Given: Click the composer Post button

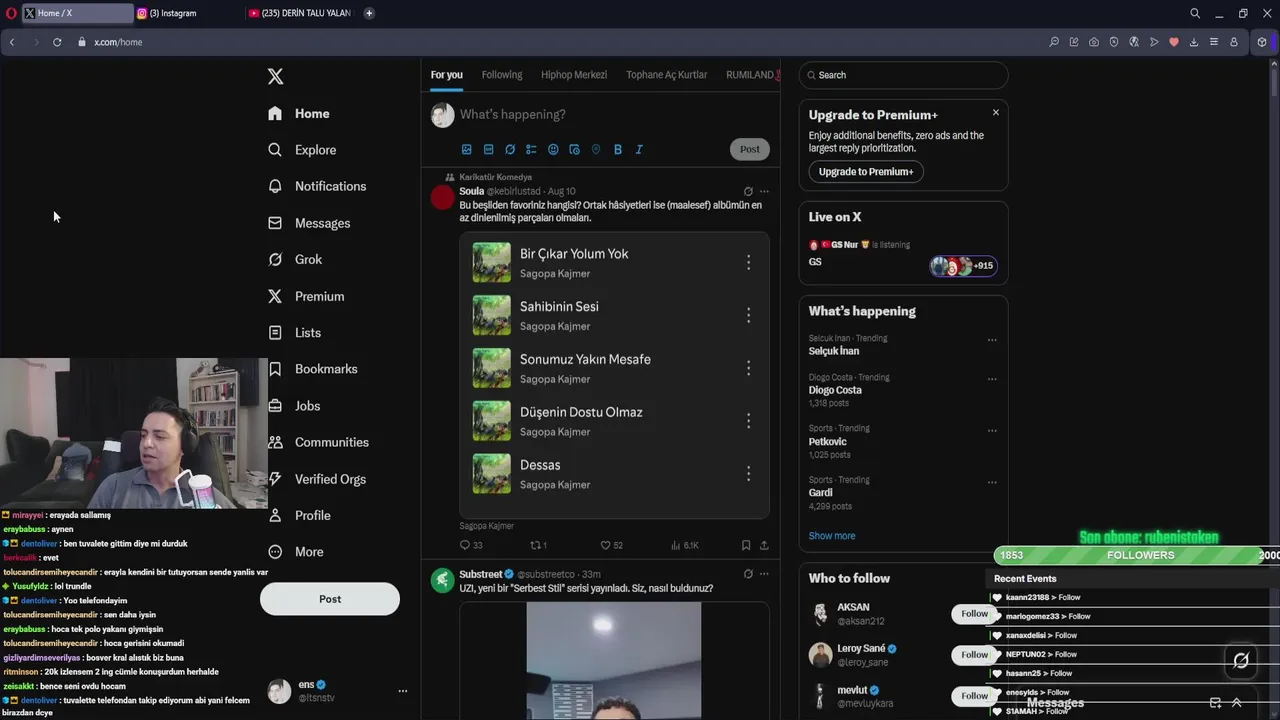Looking at the screenshot, I should [750, 149].
